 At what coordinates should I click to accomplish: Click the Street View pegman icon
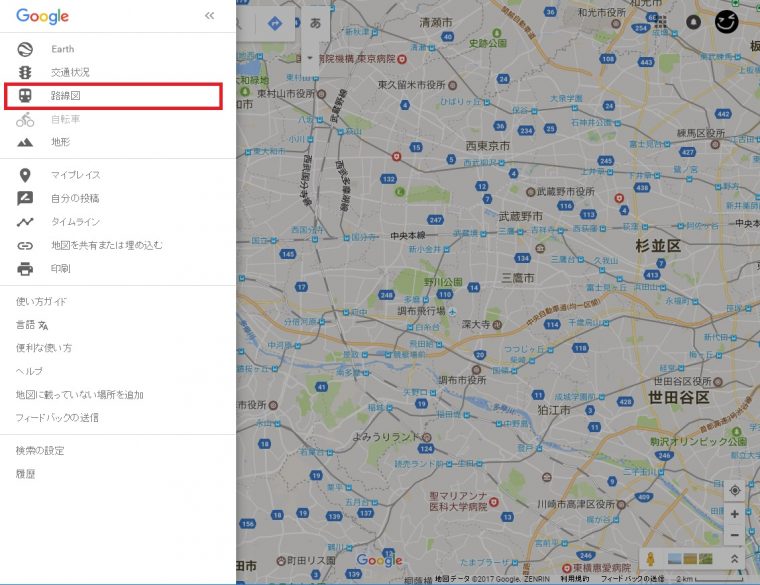tap(651, 559)
